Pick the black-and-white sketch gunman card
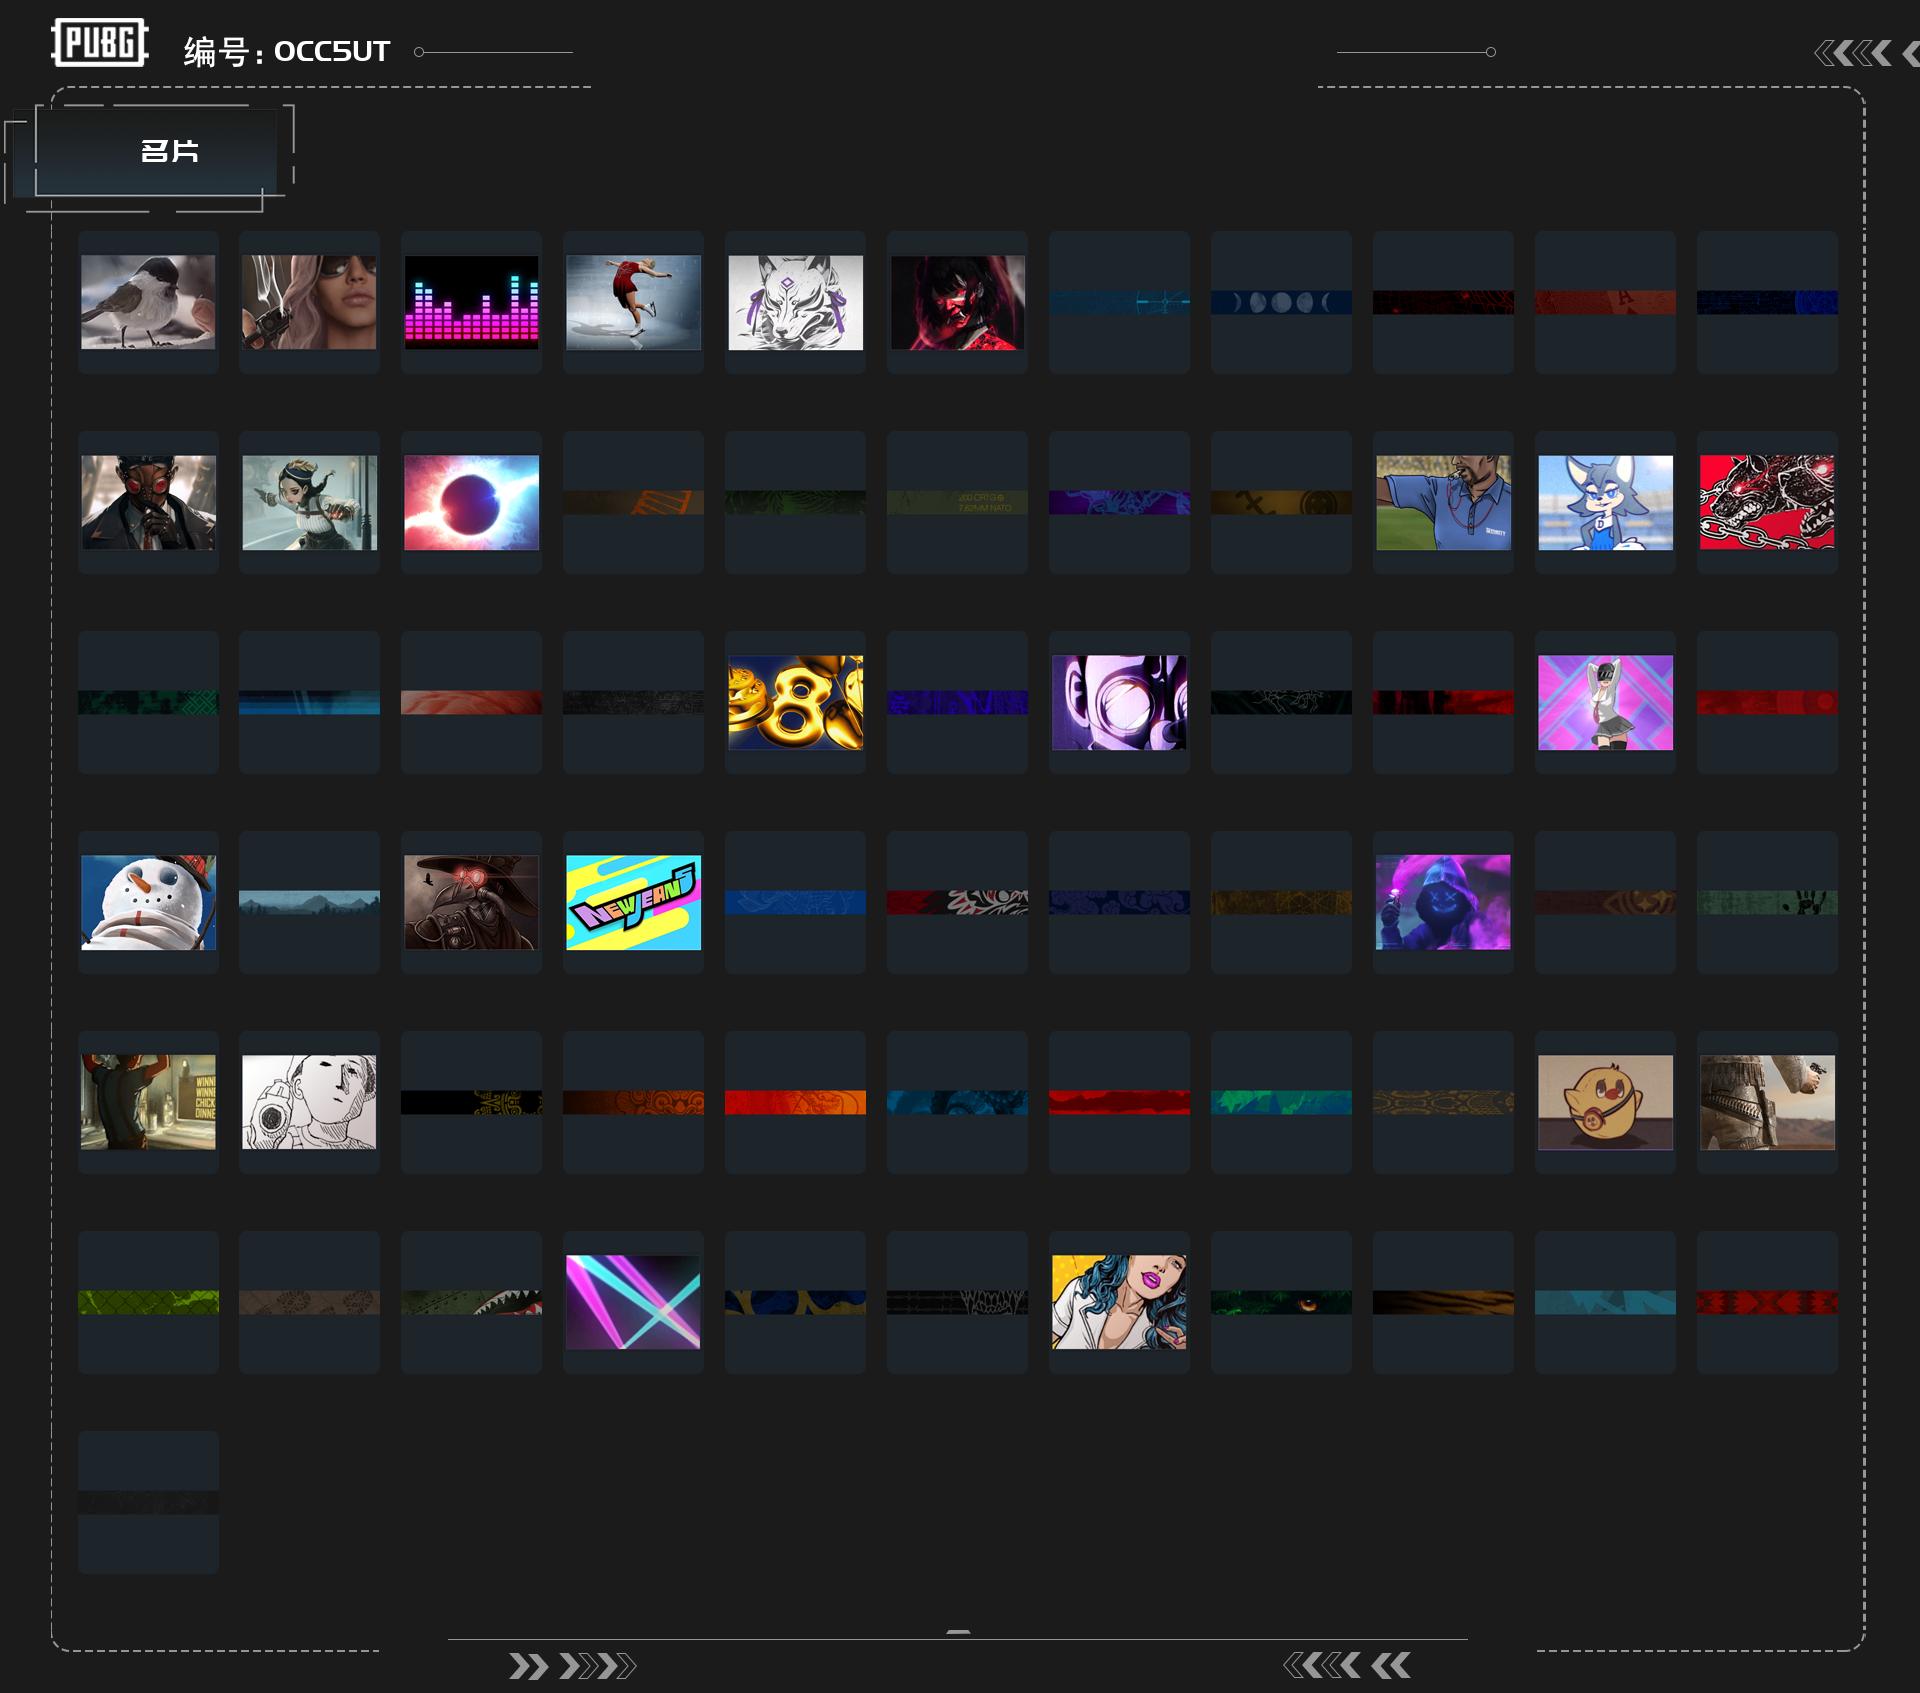This screenshot has height=1693, width=1920. [x=310, y=1102]
